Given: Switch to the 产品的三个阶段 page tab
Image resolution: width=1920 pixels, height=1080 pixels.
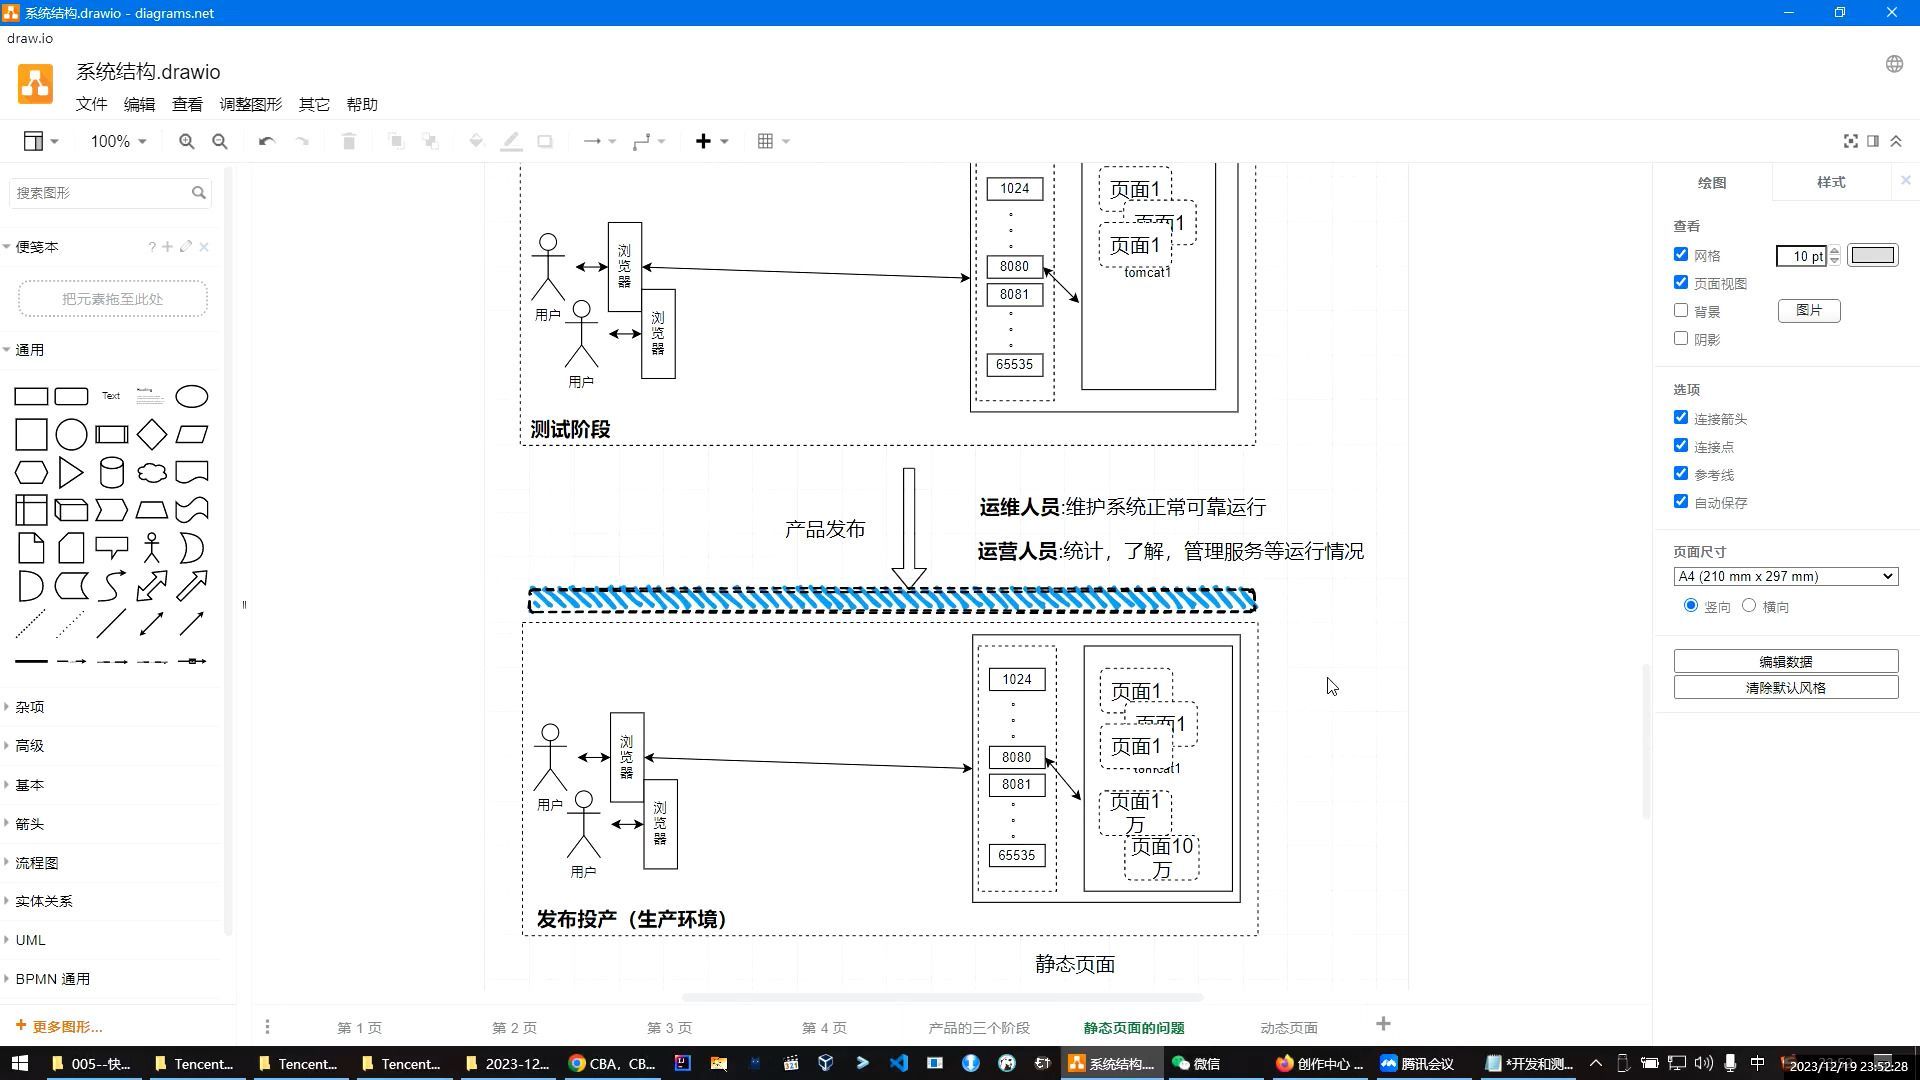Looking at the screenshot, I should coord(979,1028).
